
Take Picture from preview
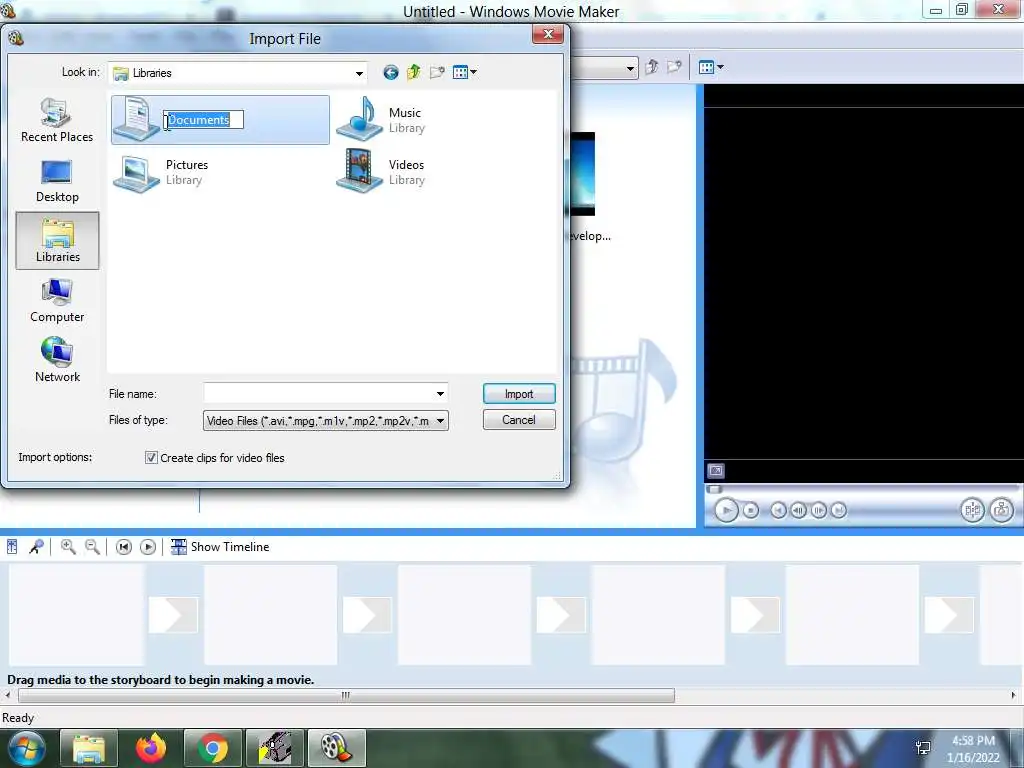(1002, 510)
